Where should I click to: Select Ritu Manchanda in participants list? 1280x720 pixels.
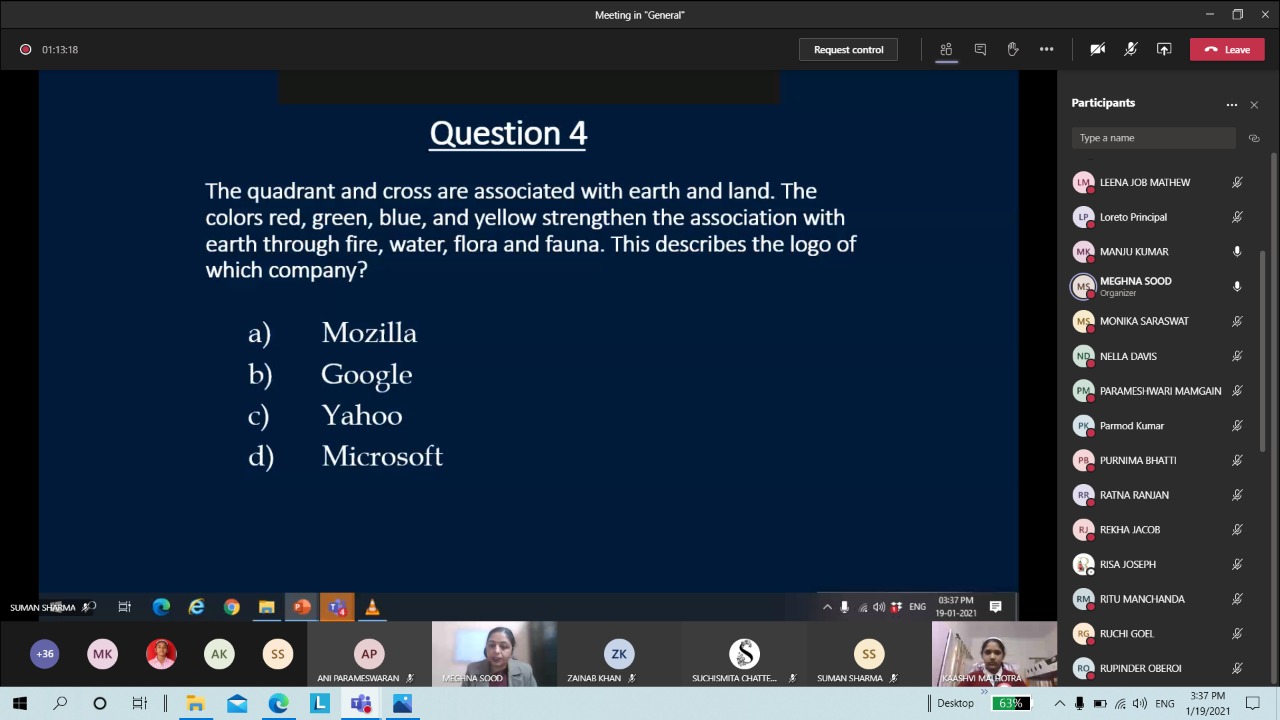click(1142, 599)
